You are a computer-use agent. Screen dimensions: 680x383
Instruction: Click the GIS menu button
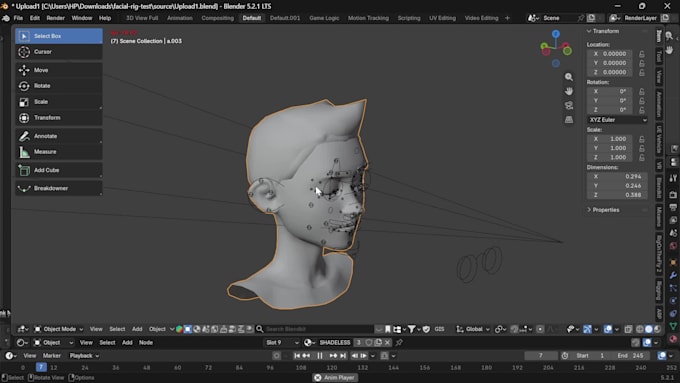(x=439, y=329)
